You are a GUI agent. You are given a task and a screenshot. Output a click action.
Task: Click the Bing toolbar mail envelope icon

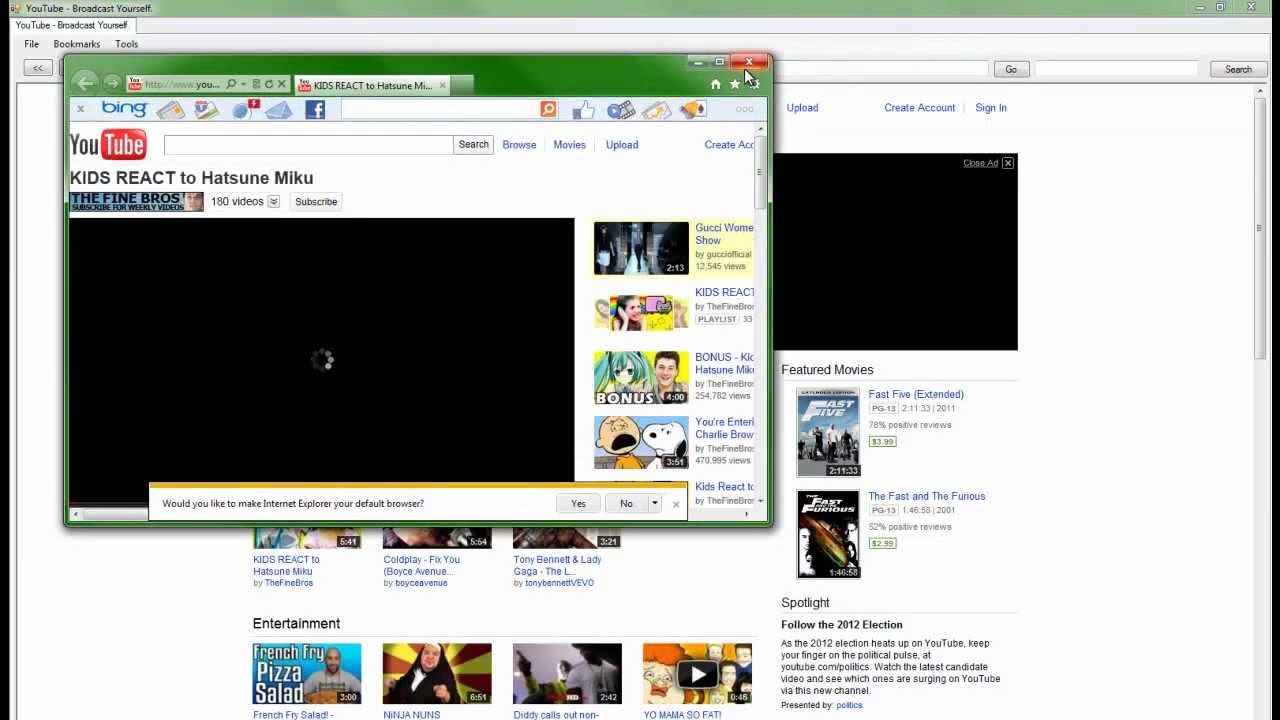tap(278, 110)
